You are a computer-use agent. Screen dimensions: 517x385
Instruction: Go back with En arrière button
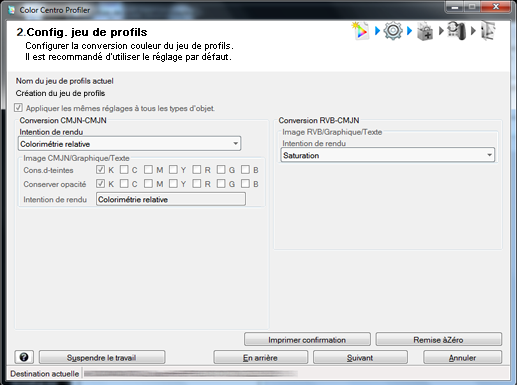[261, 357]
